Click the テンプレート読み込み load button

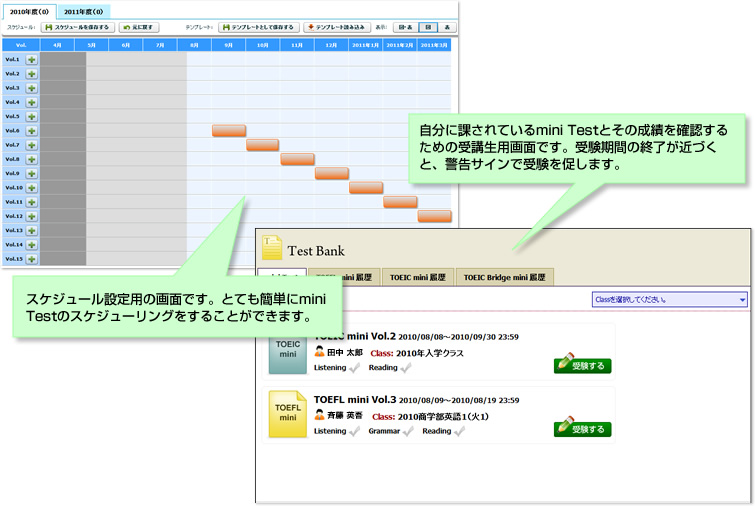click(x=337, y=27)
